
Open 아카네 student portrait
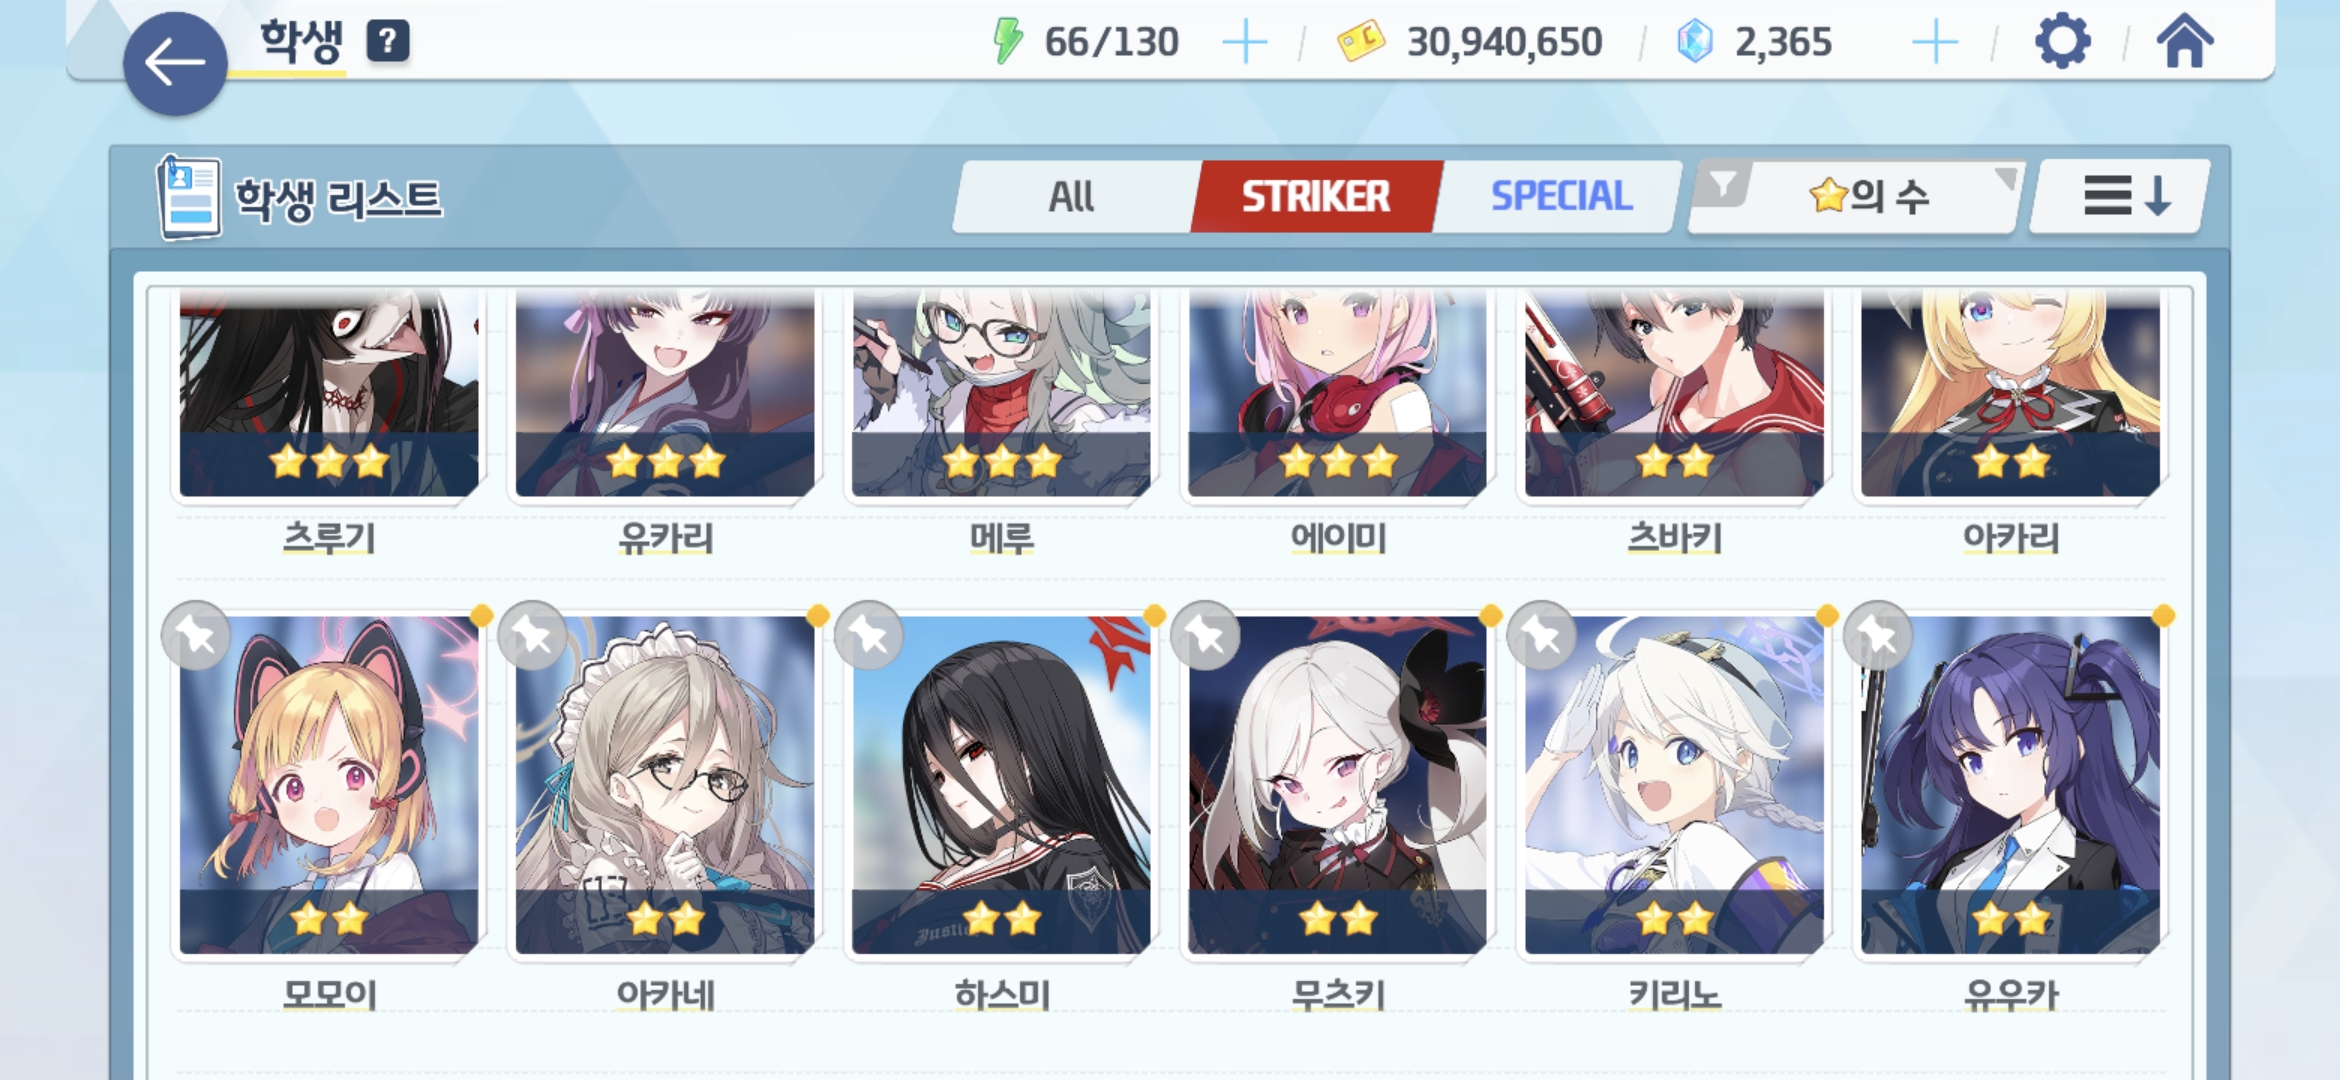point(665,785)
